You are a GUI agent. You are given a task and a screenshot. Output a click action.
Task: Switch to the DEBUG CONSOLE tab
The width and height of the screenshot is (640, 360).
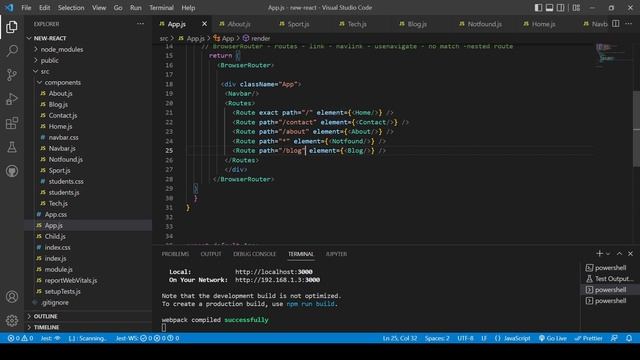pyautogui.click(x=254, y=254)
